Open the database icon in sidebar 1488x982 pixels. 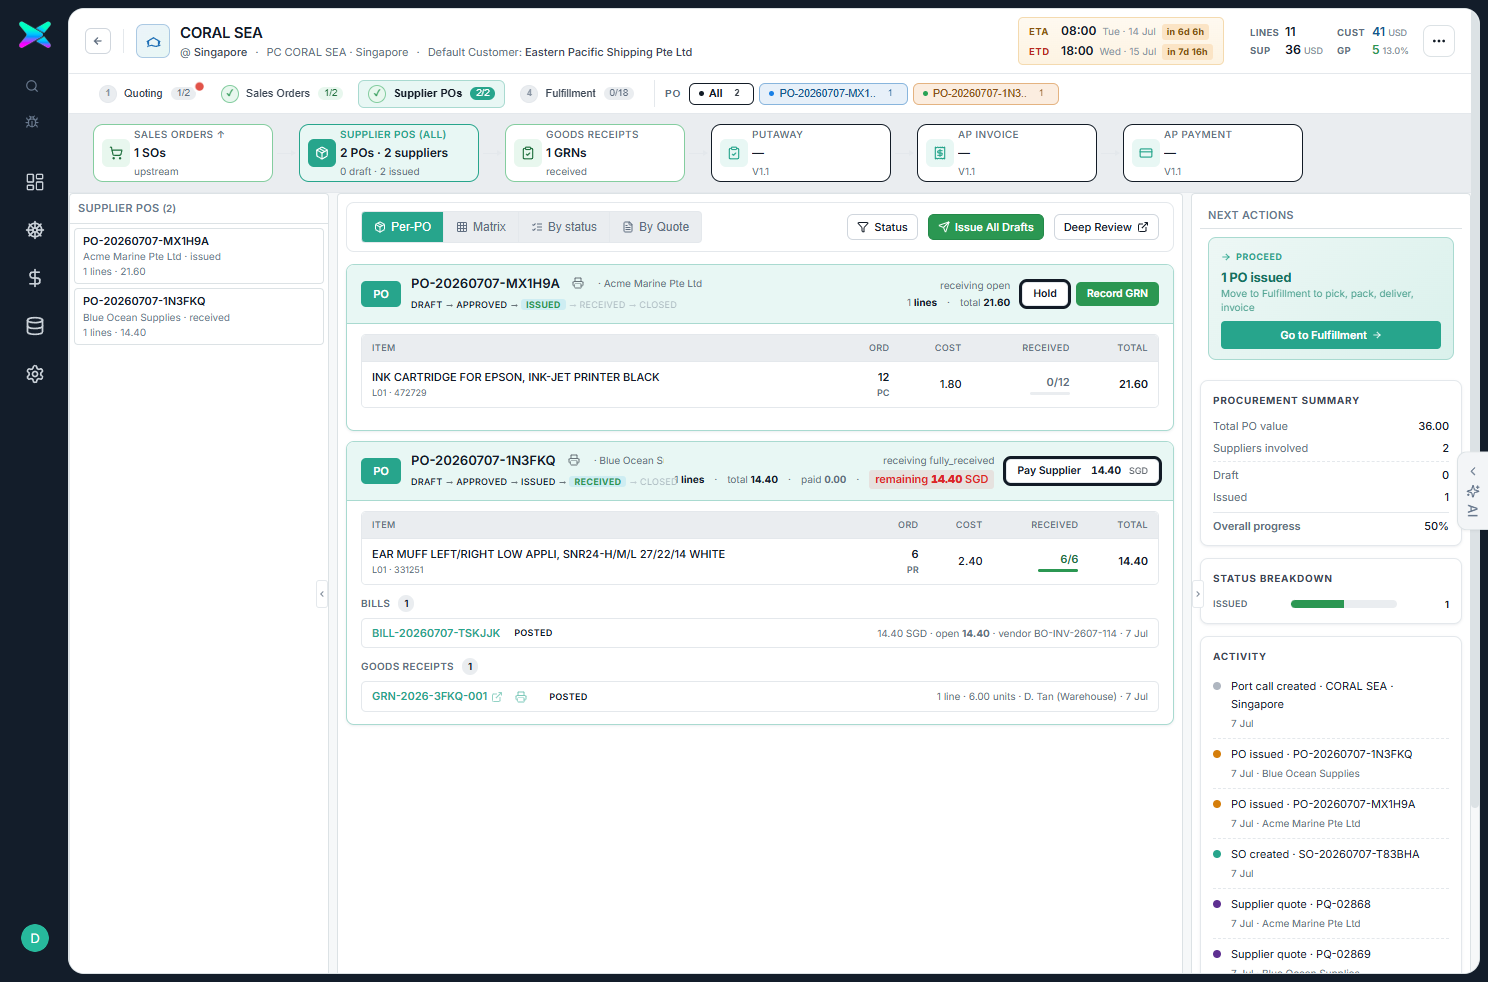click(x=35, y=326)
